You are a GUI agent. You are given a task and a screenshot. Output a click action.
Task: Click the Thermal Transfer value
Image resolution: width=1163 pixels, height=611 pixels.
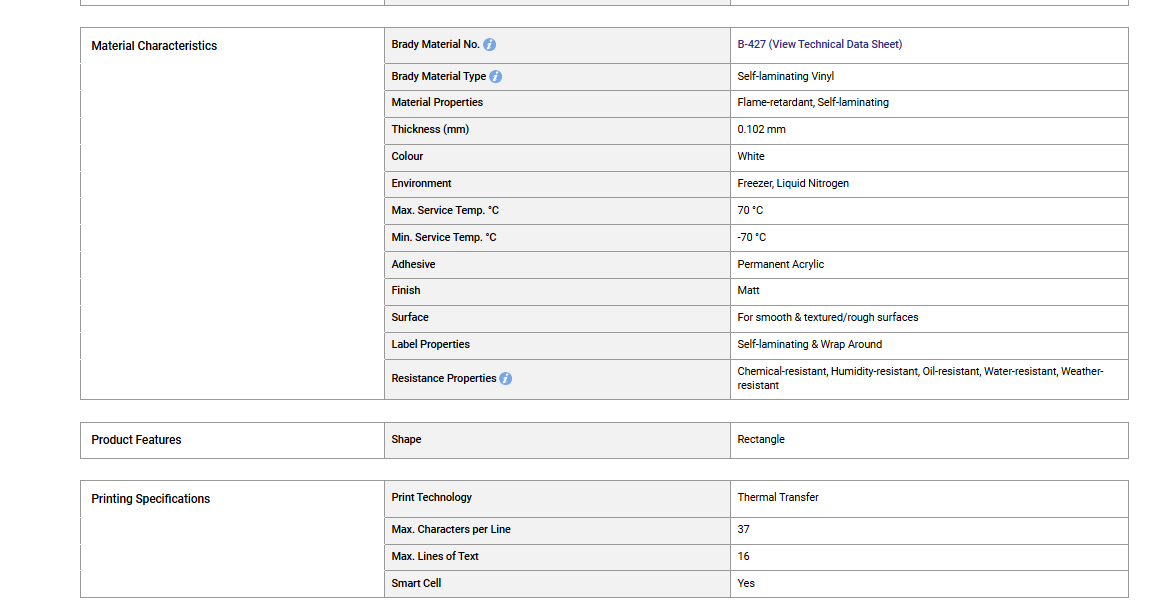click(x=778, y=497)
